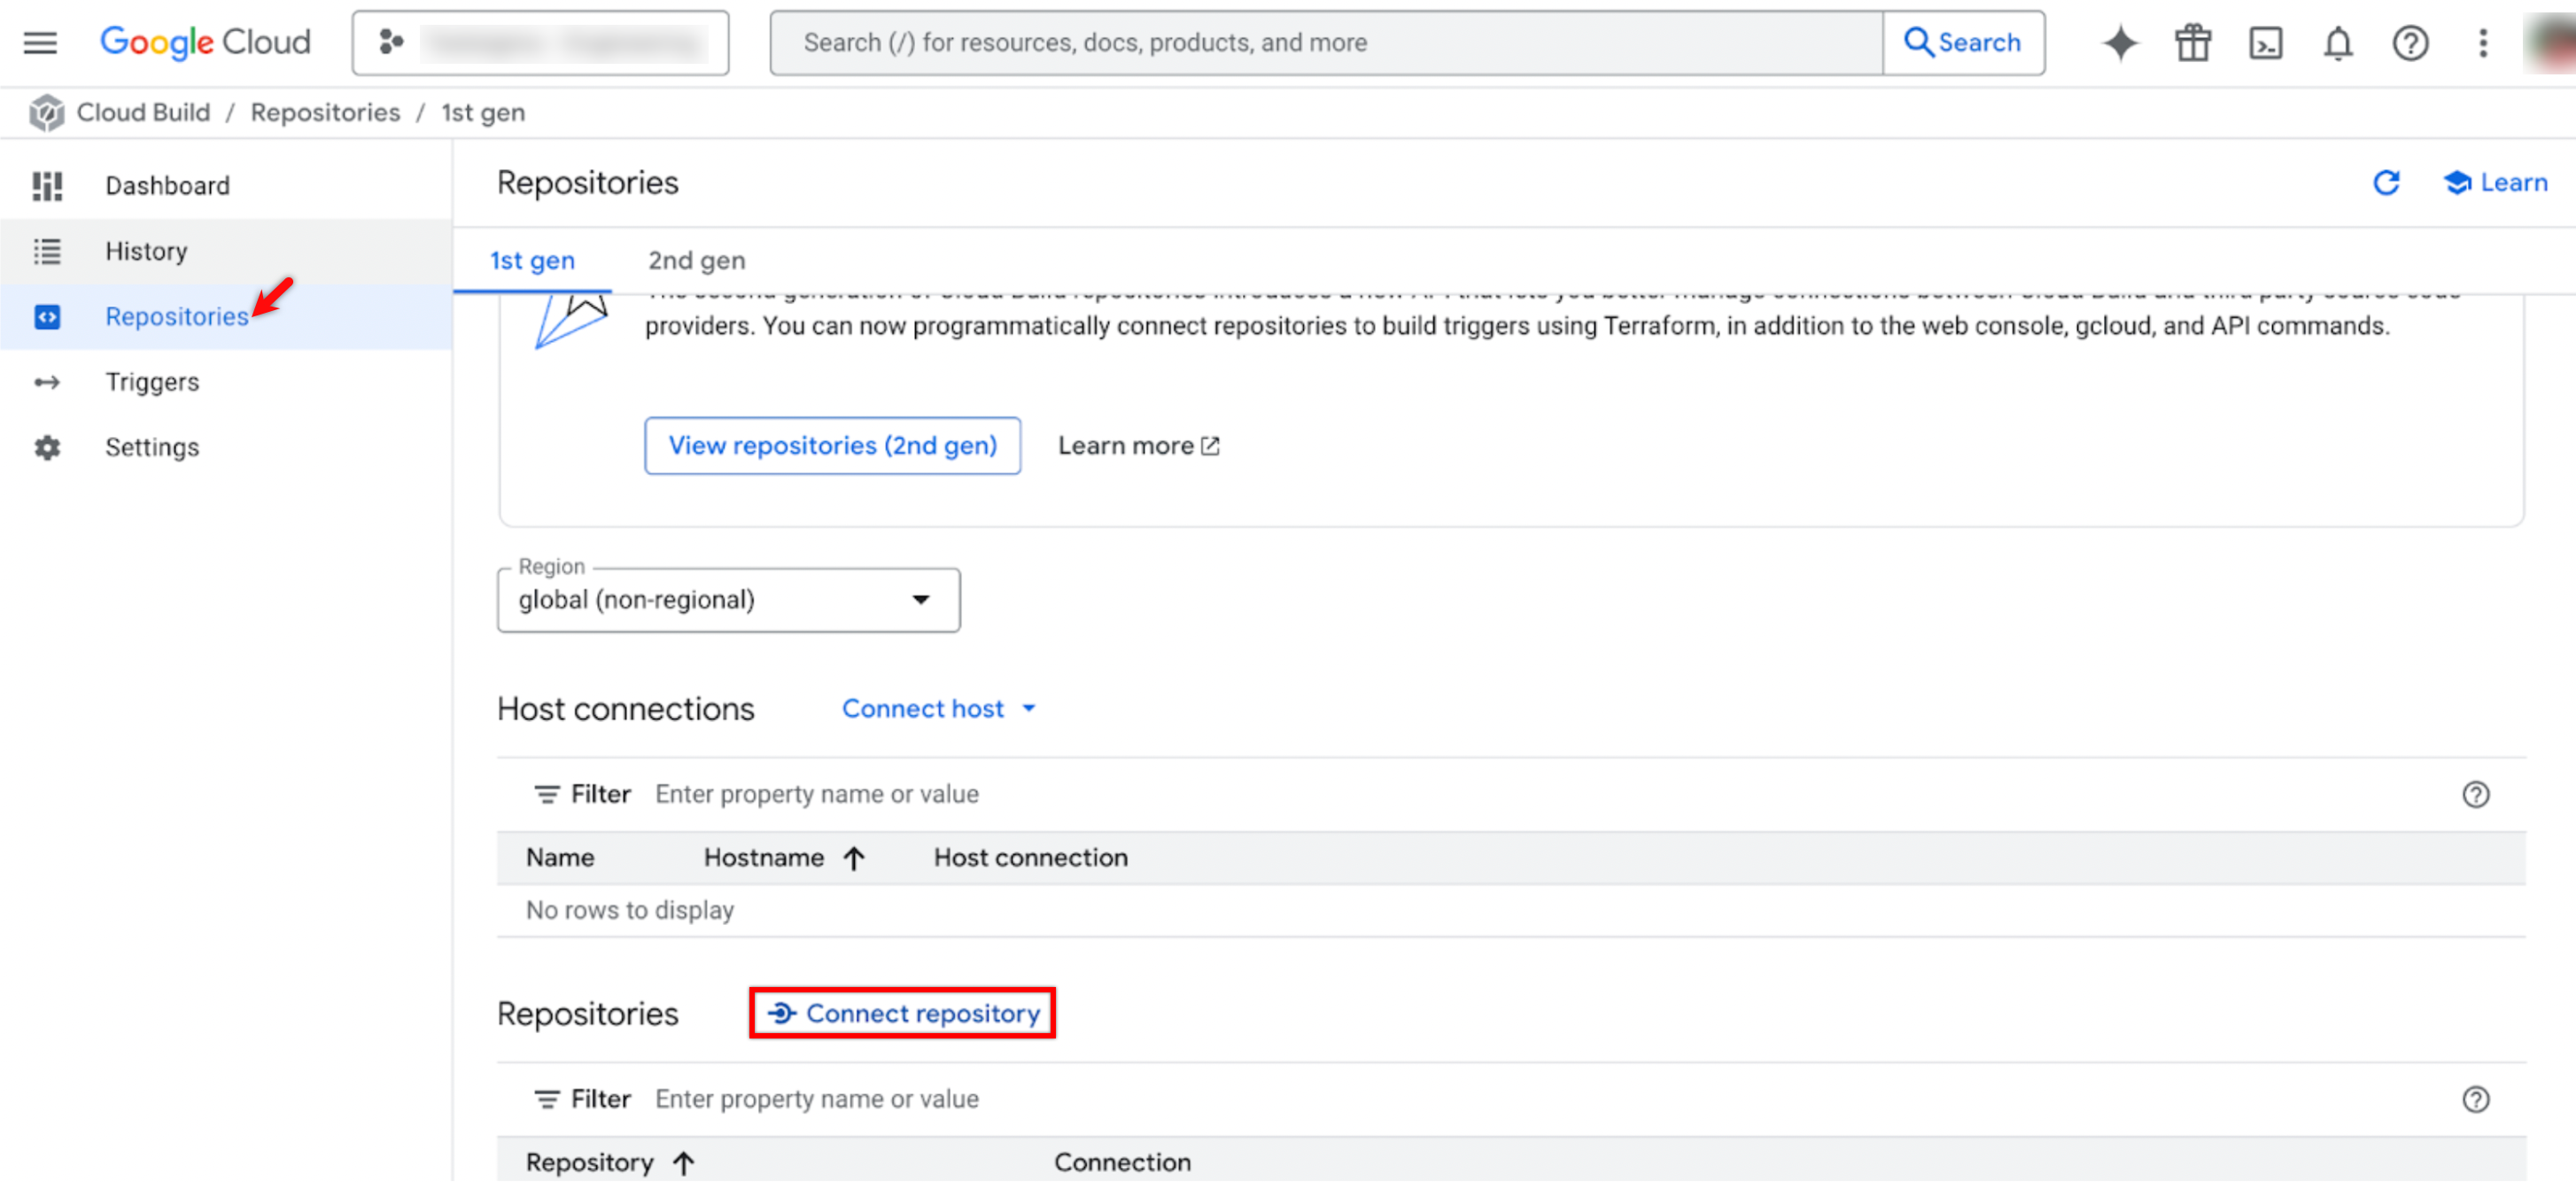This screenshot has height=1182, width=2576.
Task: Open the project selector
Action: pos(540,42)
